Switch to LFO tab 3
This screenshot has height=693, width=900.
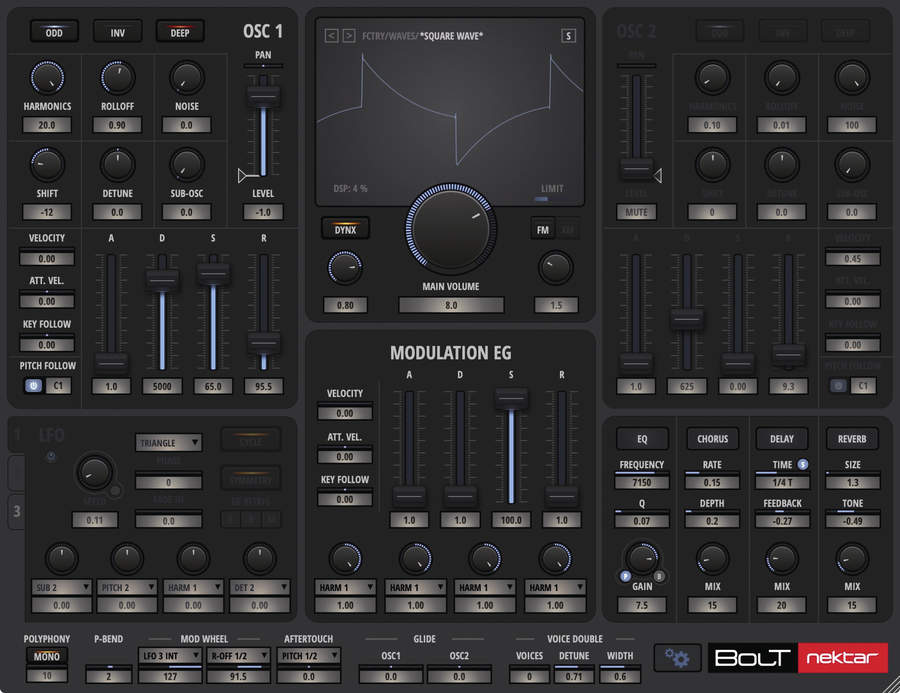point(17,511)
